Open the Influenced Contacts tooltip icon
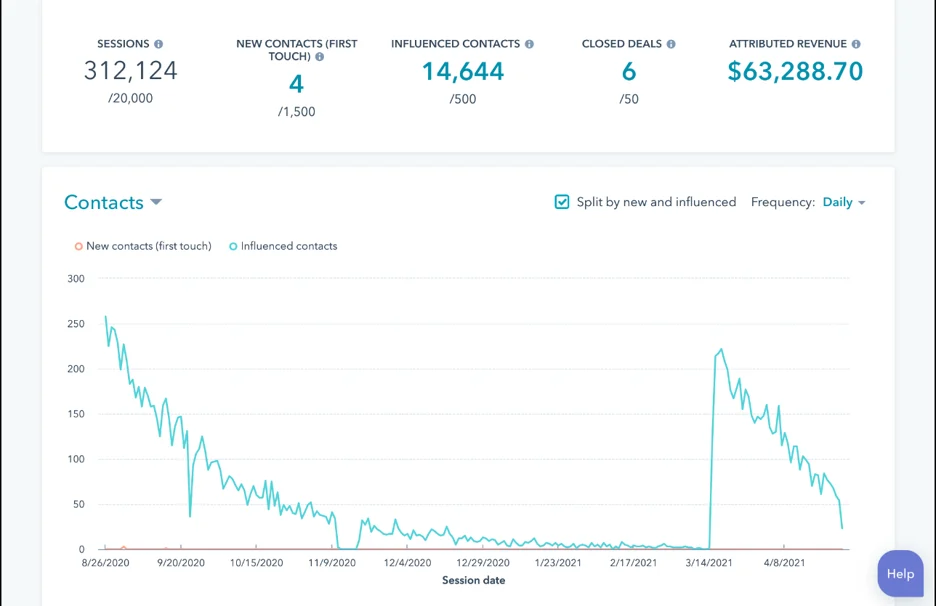This screenshot has width=936, height=606. tap(530, 44)
